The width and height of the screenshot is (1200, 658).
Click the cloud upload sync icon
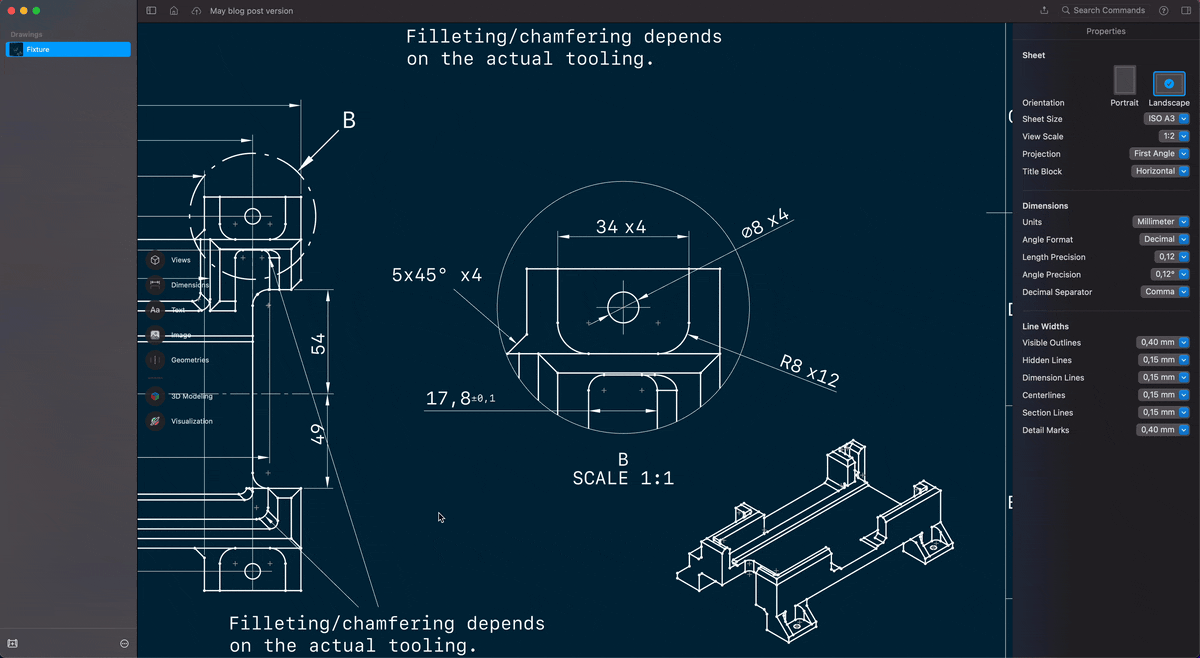(x=196, y=11)
